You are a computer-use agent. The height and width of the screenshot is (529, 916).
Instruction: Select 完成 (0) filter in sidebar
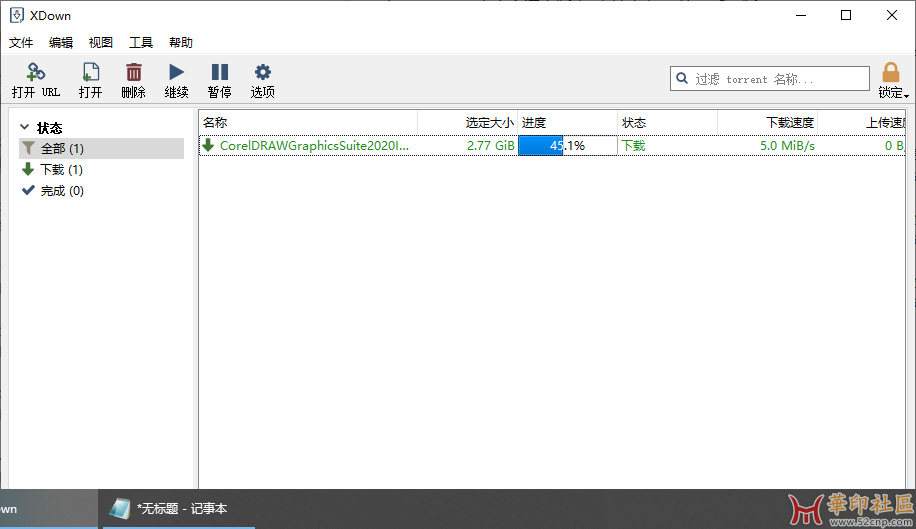click(x=102, y=191)
